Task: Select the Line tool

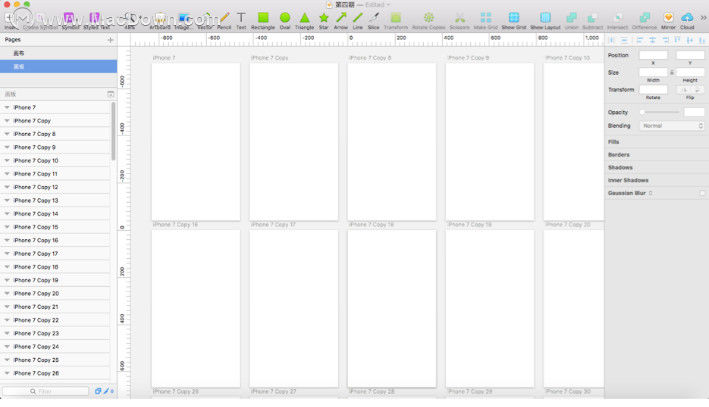Action: 358,20
